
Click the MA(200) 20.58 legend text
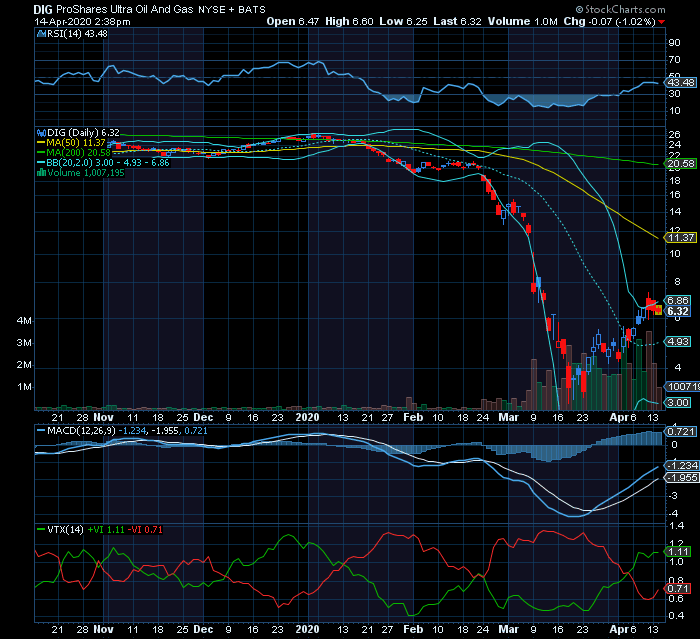pyautogui.click(x=79, y=153)
